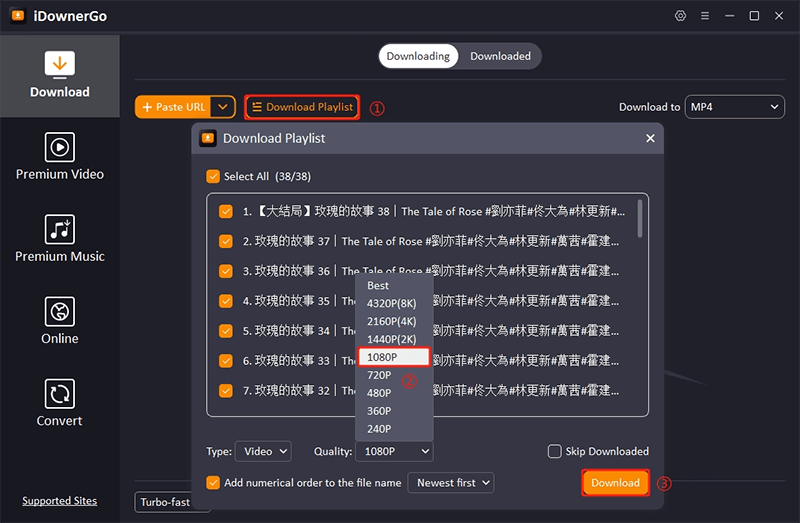
Task: Open the Online browser section
Action: click(x=60, y=322)
